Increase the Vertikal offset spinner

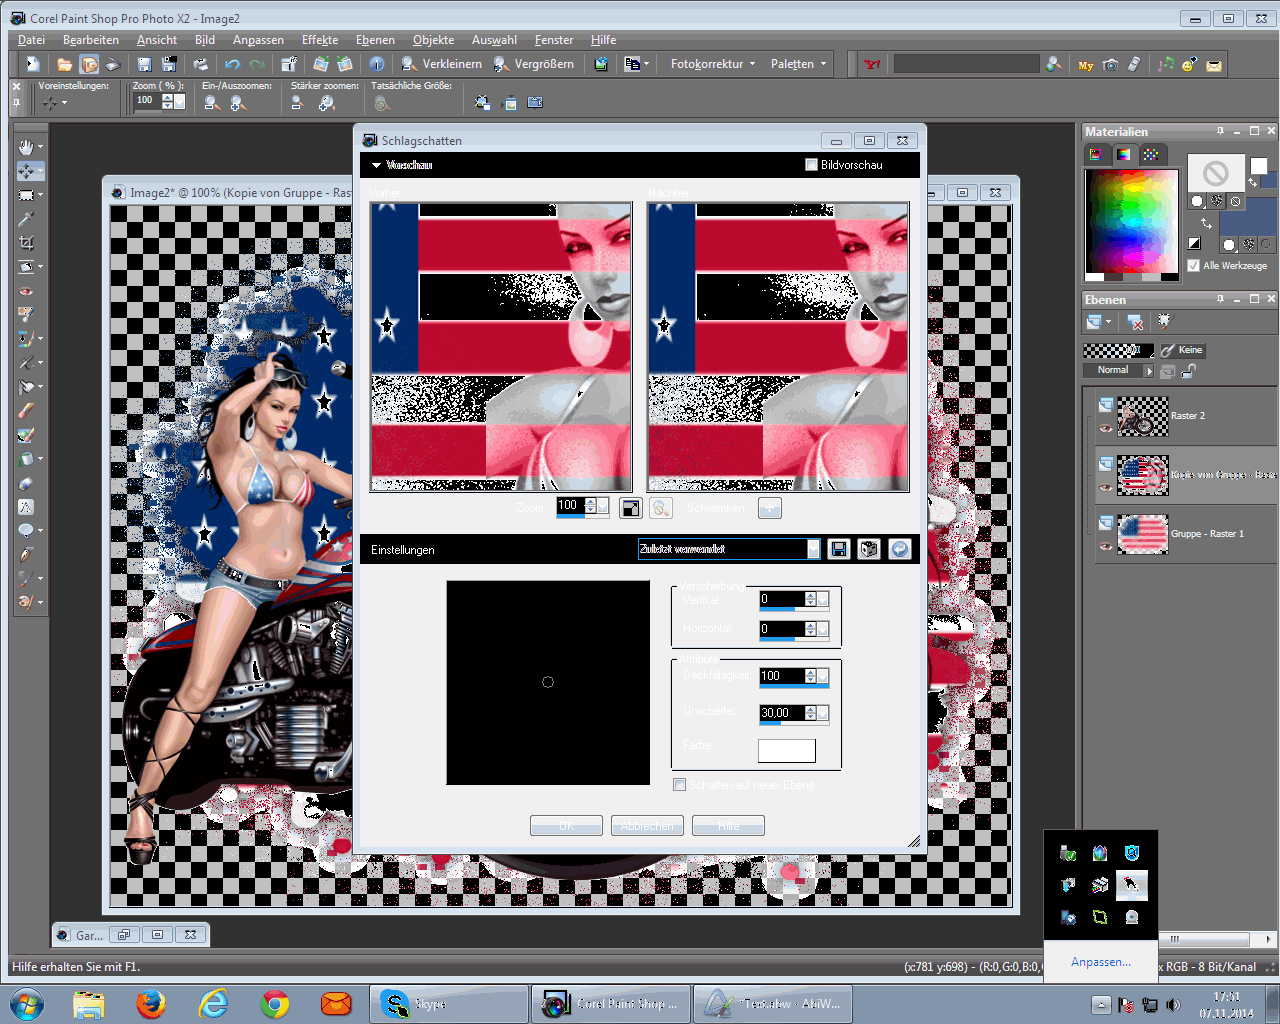(x=810, y=596)
